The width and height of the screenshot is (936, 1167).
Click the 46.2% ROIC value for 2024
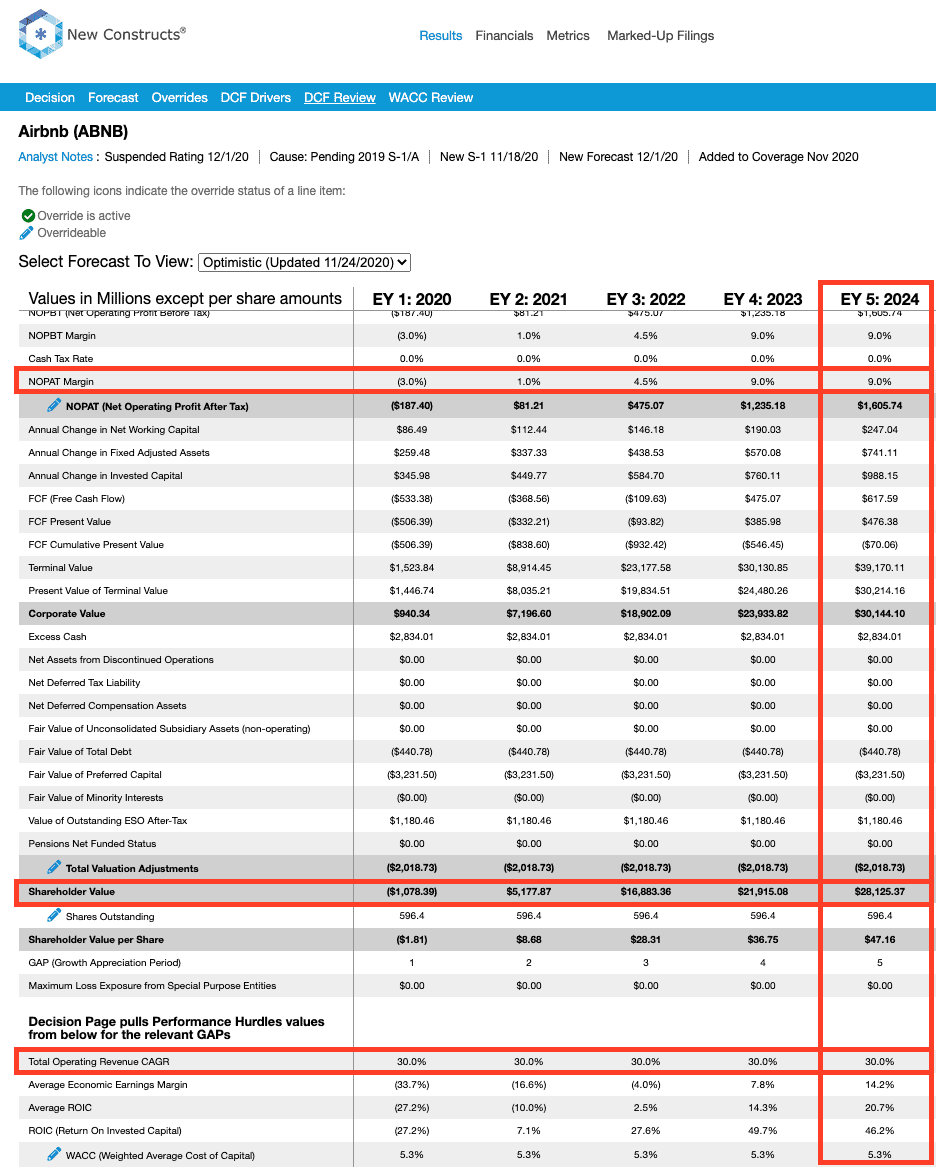click(x=879, y=1131)
